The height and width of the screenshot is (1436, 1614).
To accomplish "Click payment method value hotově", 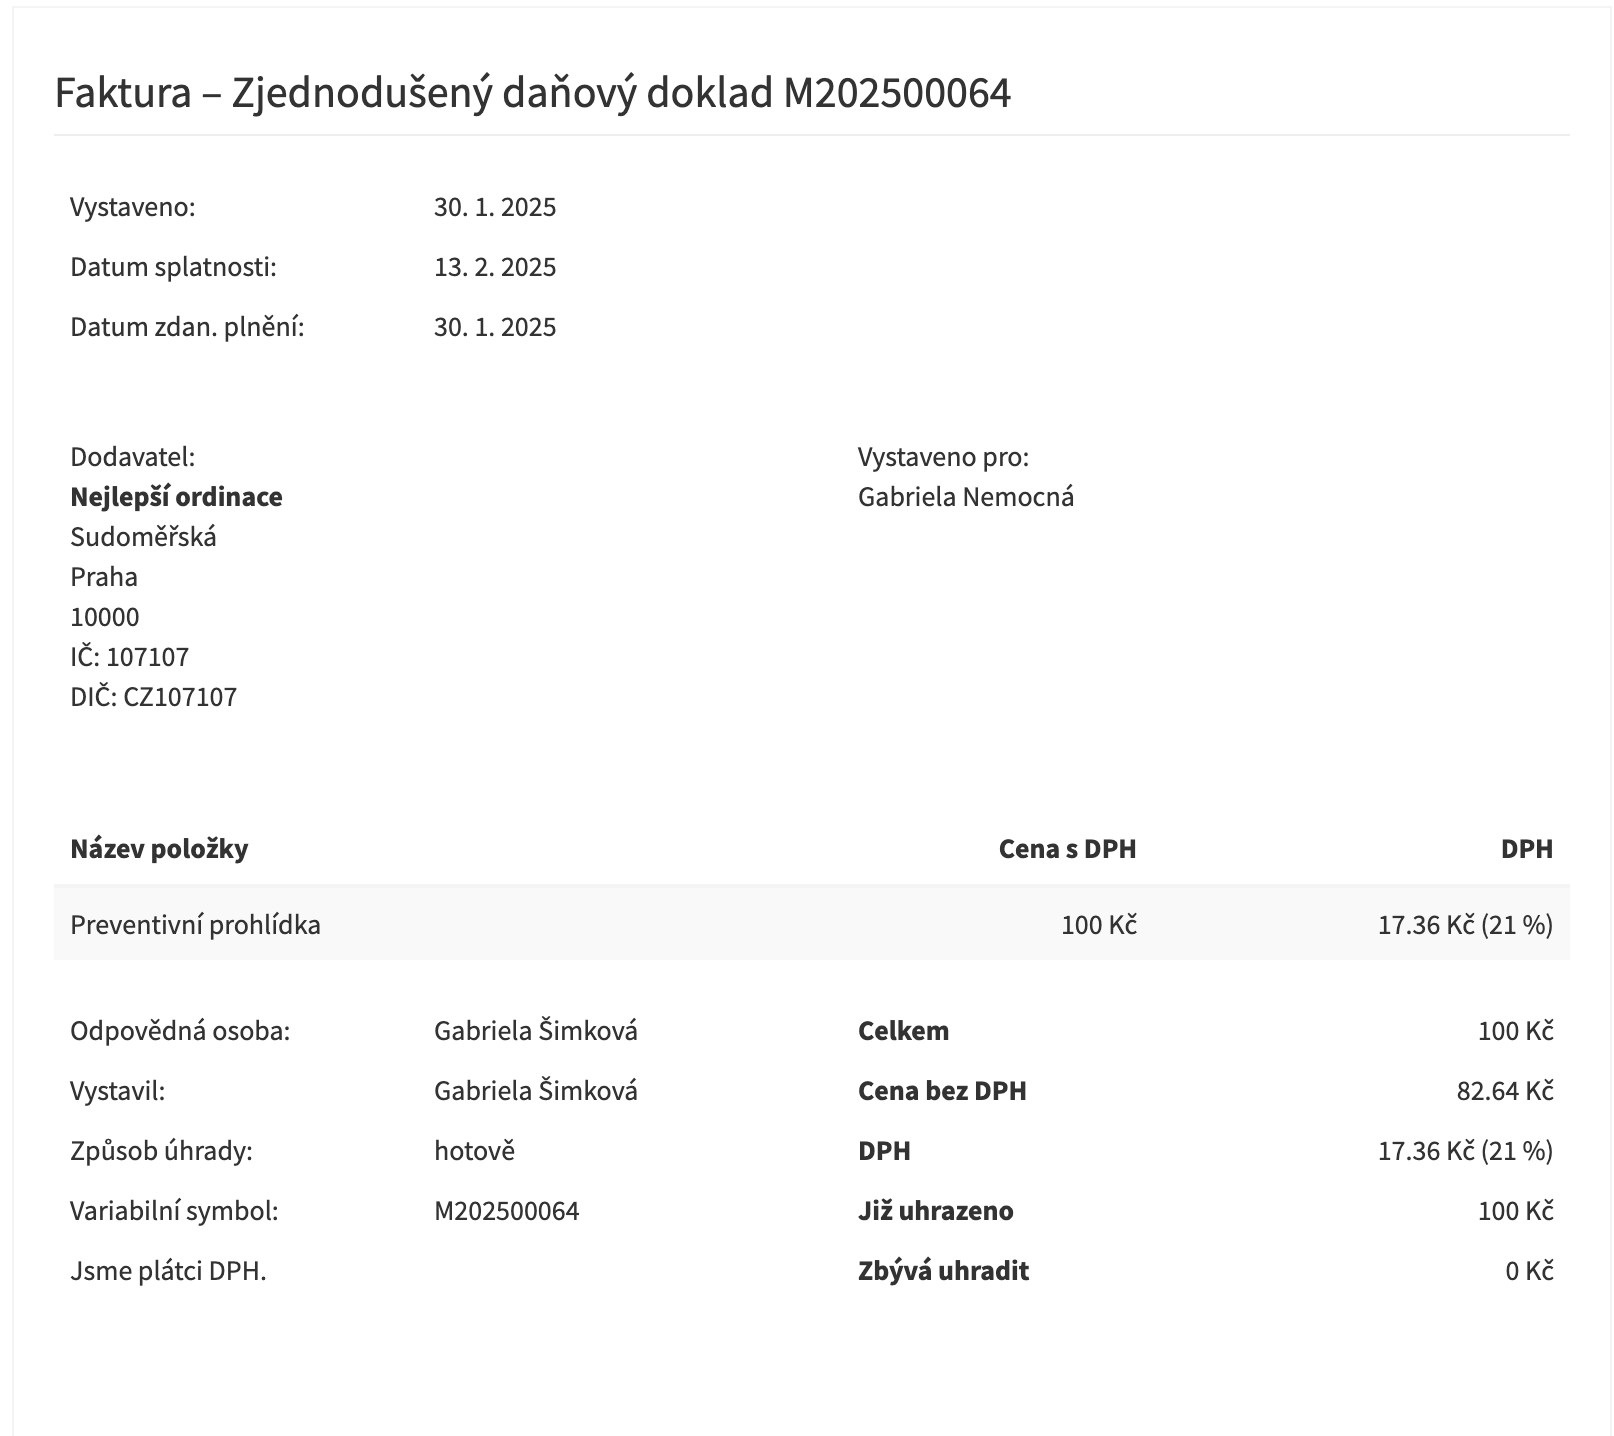I will tap(474, 1151).
